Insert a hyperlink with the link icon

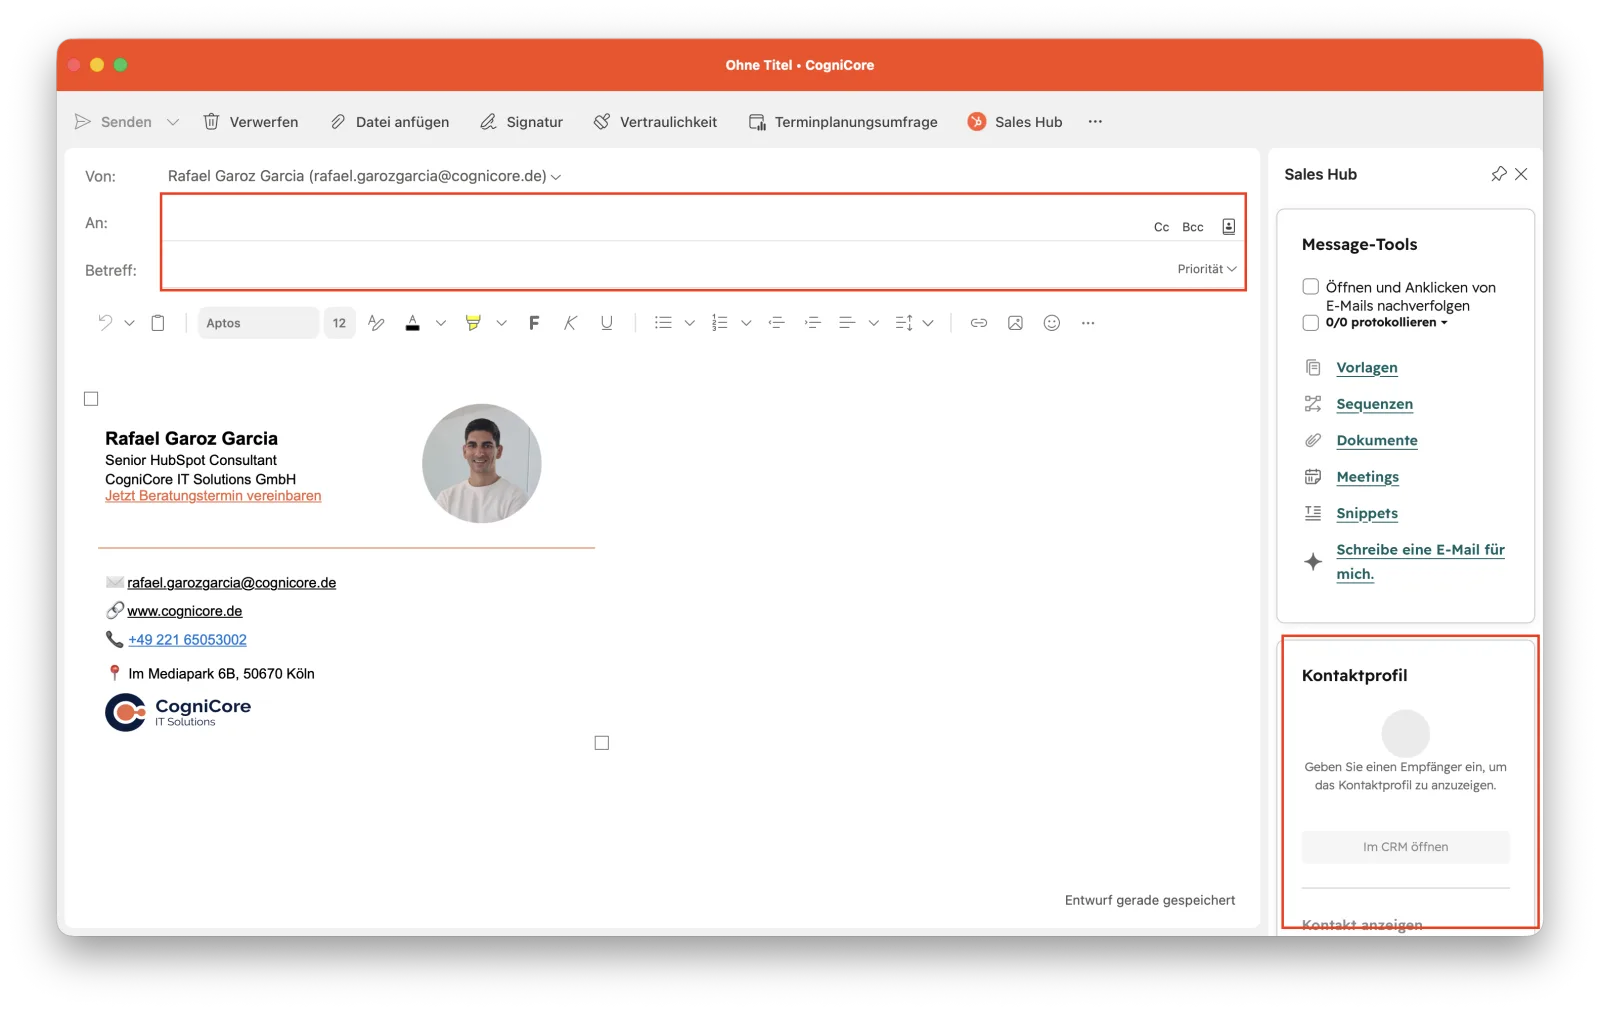click(x=979, y=323)
